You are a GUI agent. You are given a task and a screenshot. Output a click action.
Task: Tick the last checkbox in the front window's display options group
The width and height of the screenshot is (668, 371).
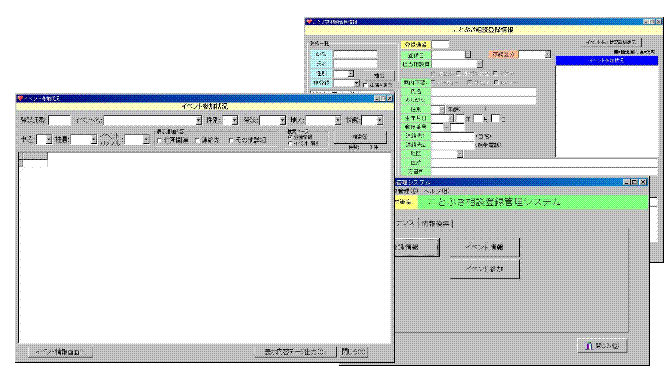coord(231,141)
